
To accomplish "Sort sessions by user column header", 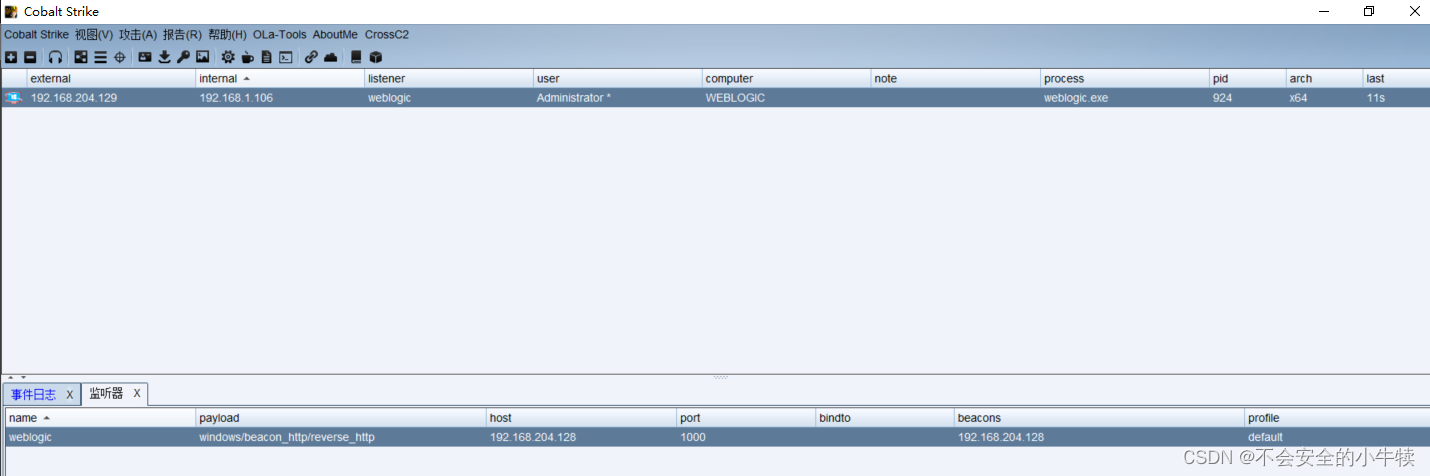I will coord(618,78).
